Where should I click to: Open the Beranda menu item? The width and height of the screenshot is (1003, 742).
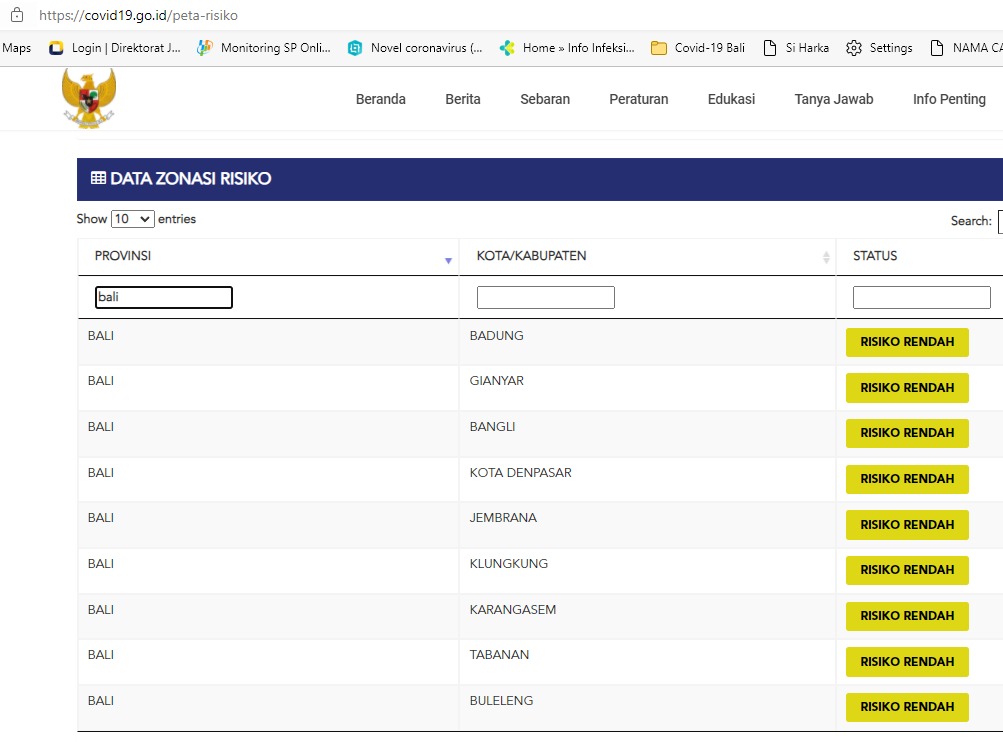click(x=381, y=99)
